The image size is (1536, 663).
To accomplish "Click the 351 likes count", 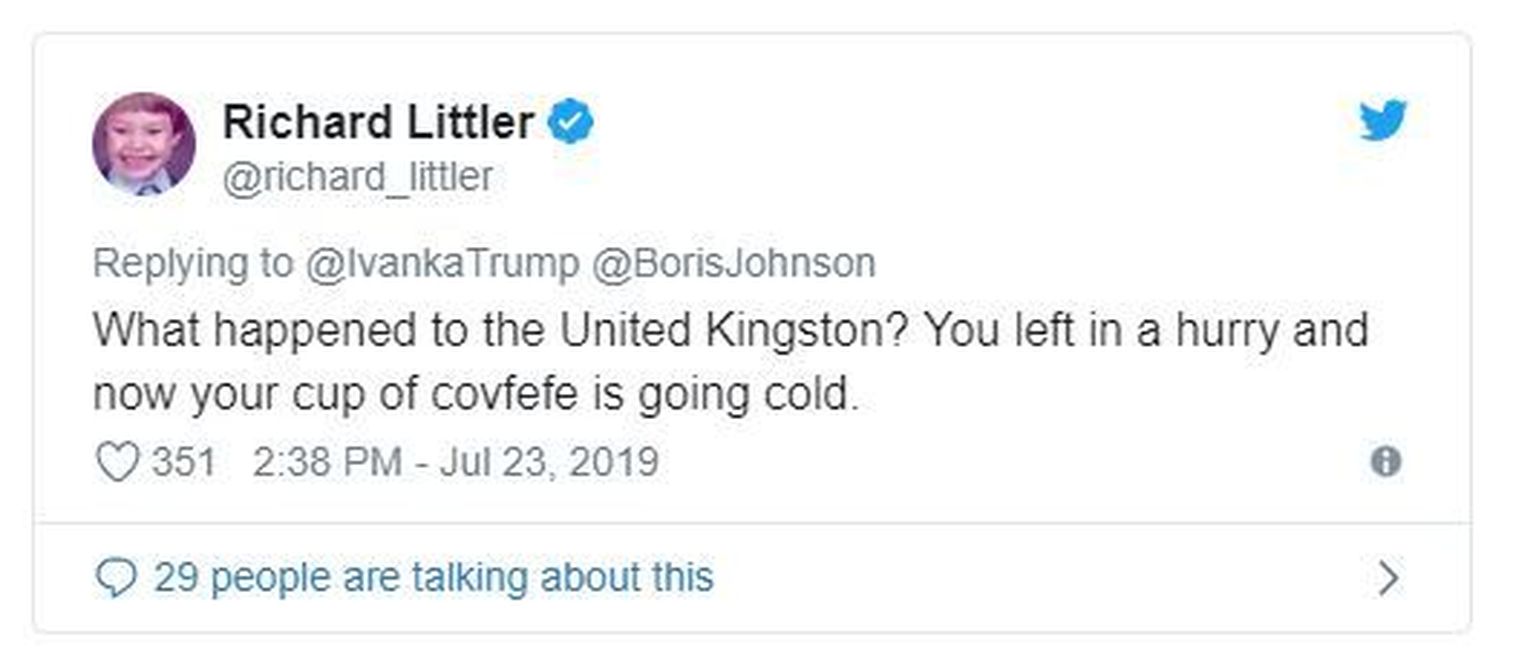I will (x=183, y=462).
